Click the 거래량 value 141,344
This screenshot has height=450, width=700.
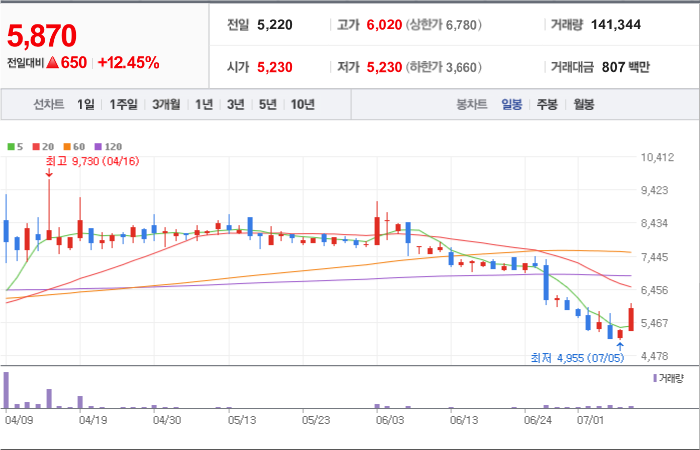616,25
